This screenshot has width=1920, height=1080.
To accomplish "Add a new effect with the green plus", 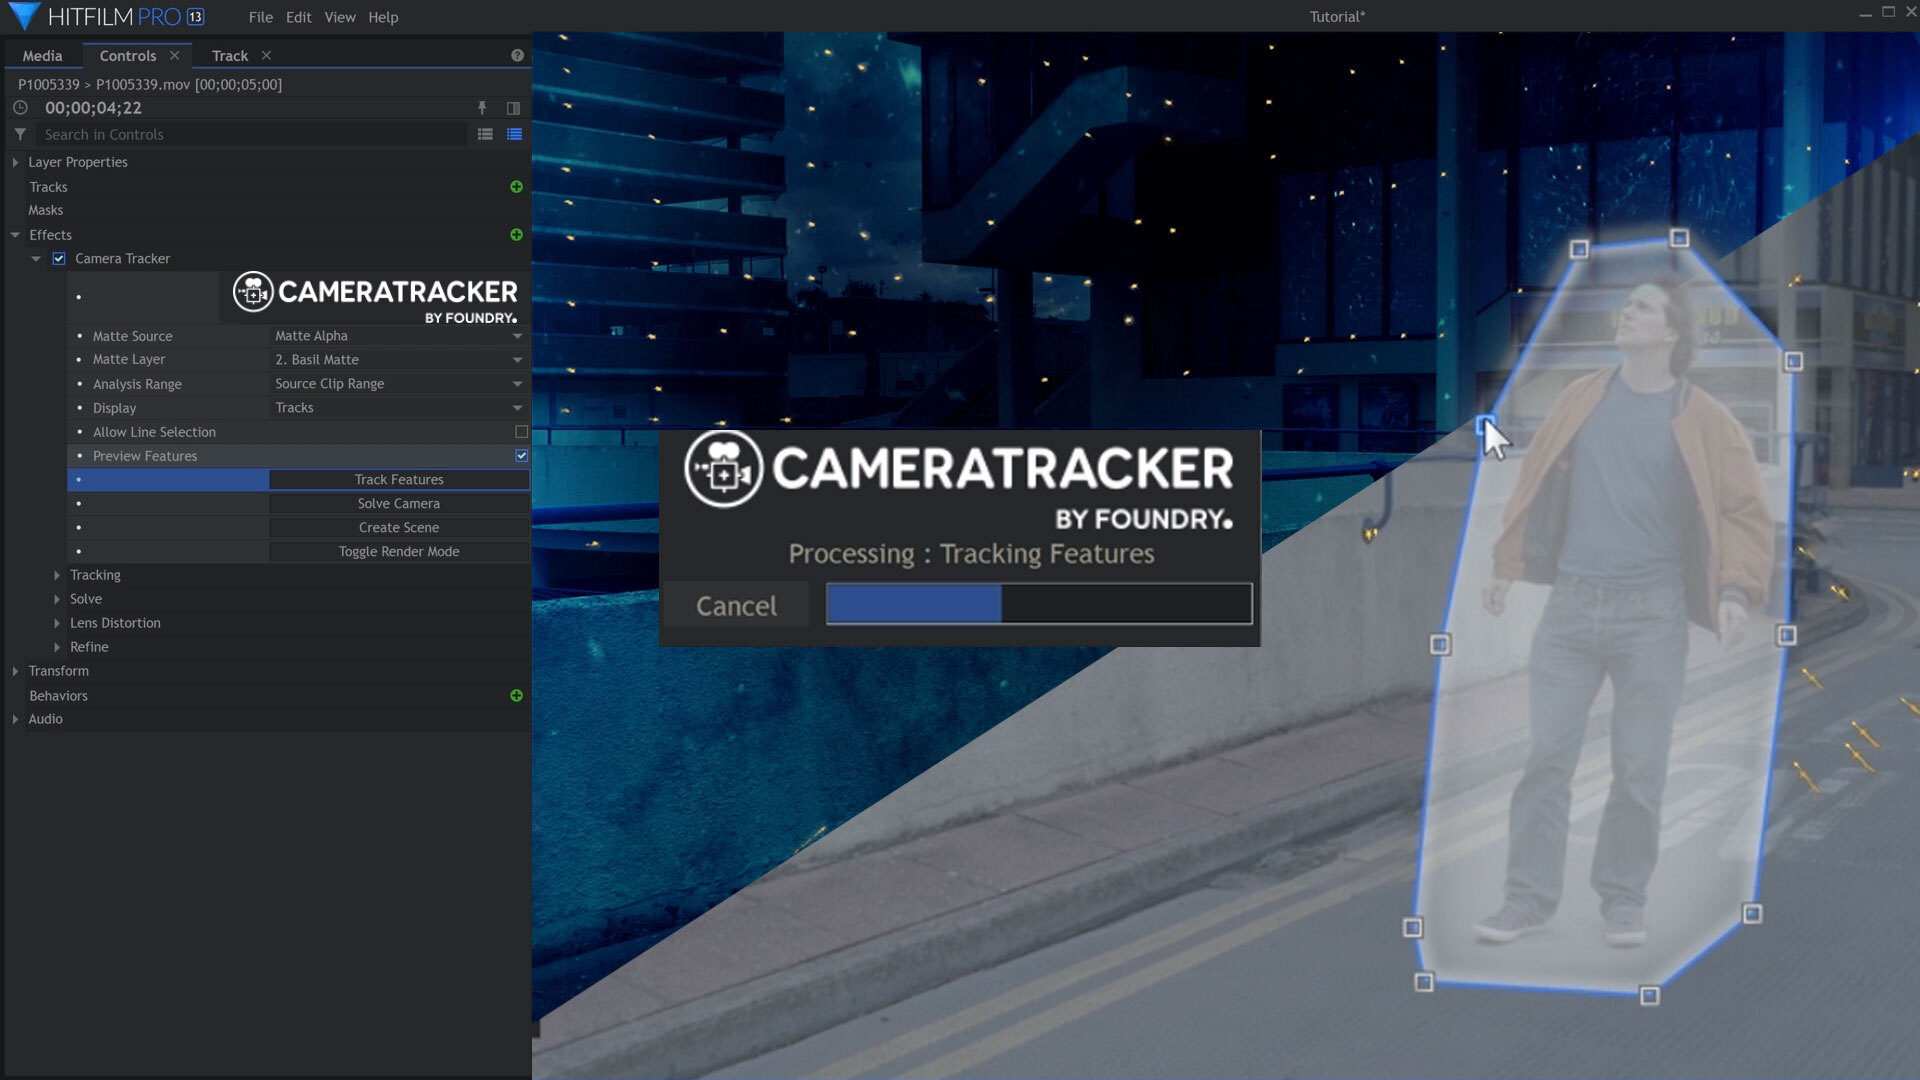I will [516, 235].
